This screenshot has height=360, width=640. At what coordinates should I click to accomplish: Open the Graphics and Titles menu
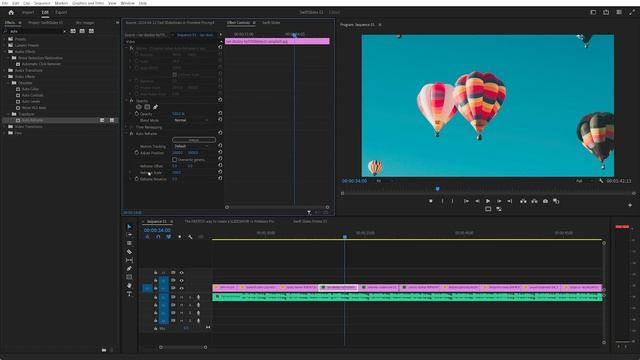[88, 3]
